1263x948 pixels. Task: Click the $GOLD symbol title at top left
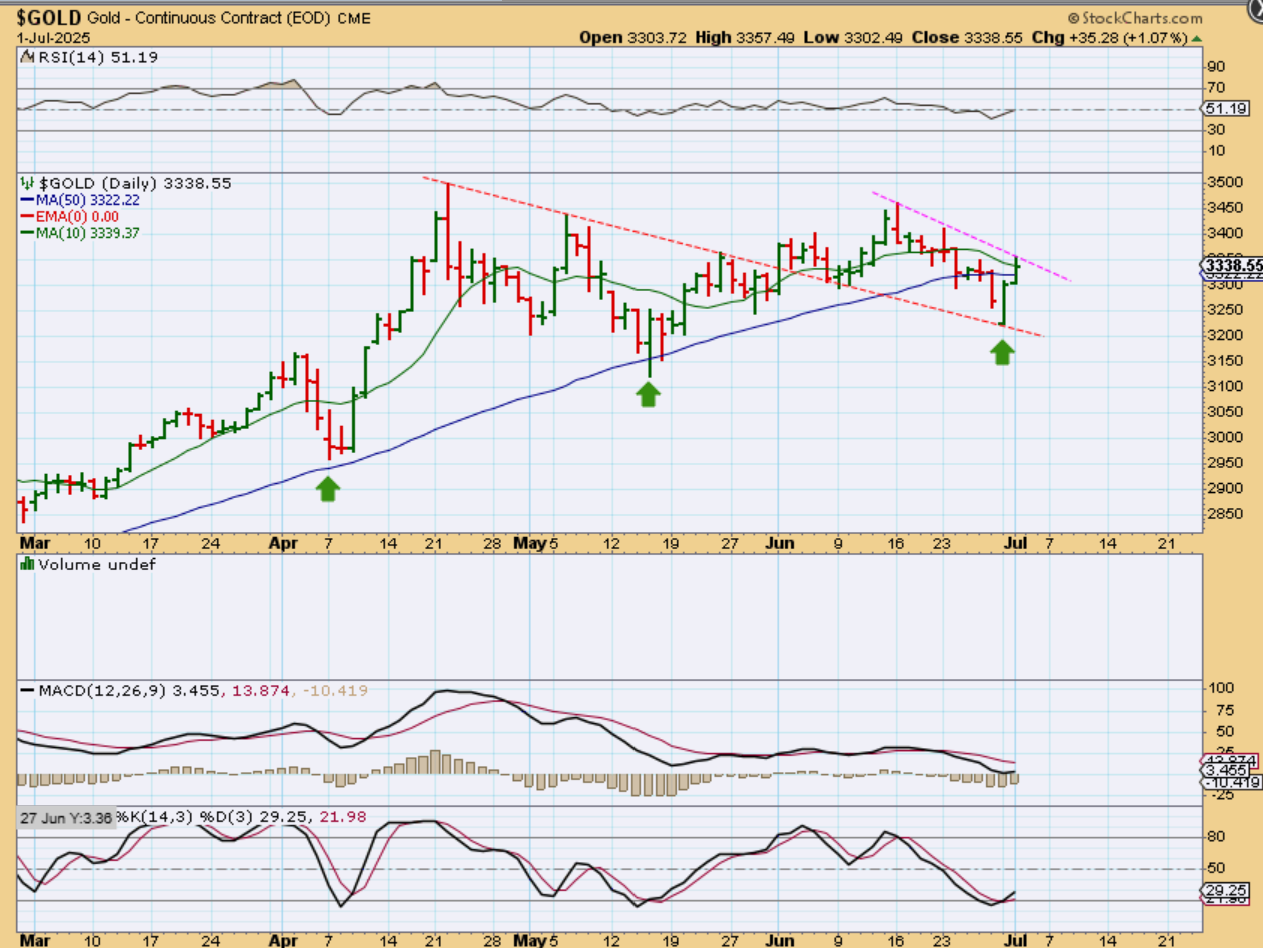pyautogui.click(x=48, y=17)
